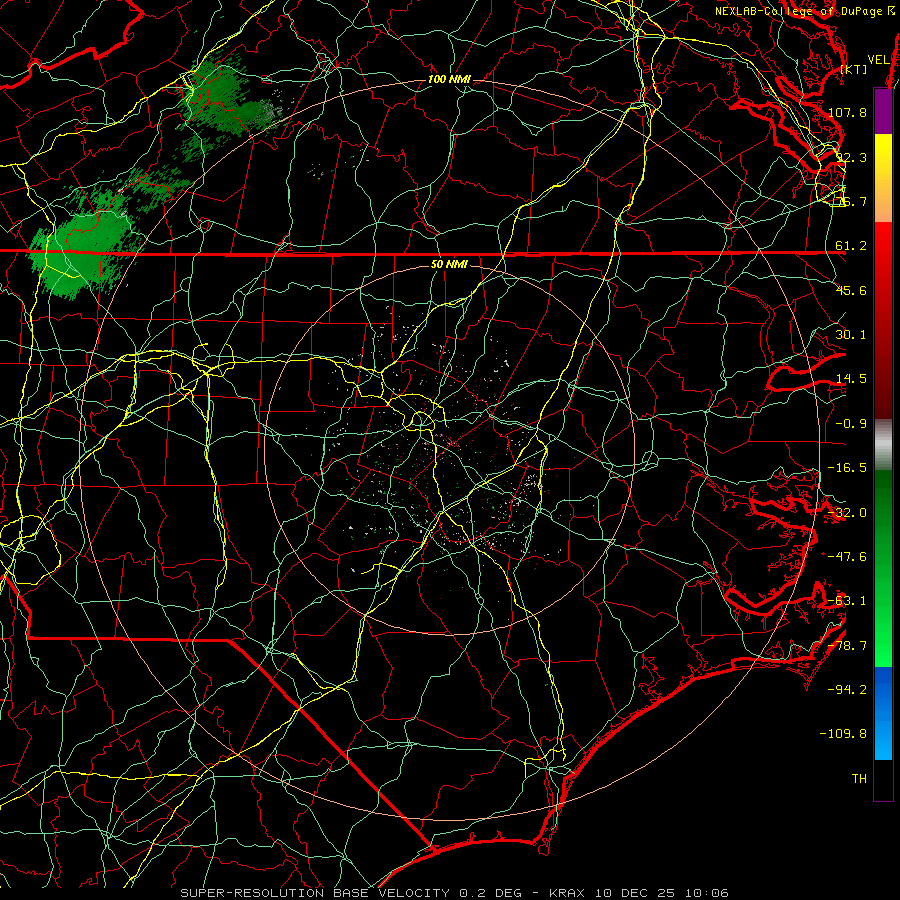Click the Super-Resolution Base Velocity caption
Image resolution: width=900 pixels, height=900 pixels.
tap(454, 893)
